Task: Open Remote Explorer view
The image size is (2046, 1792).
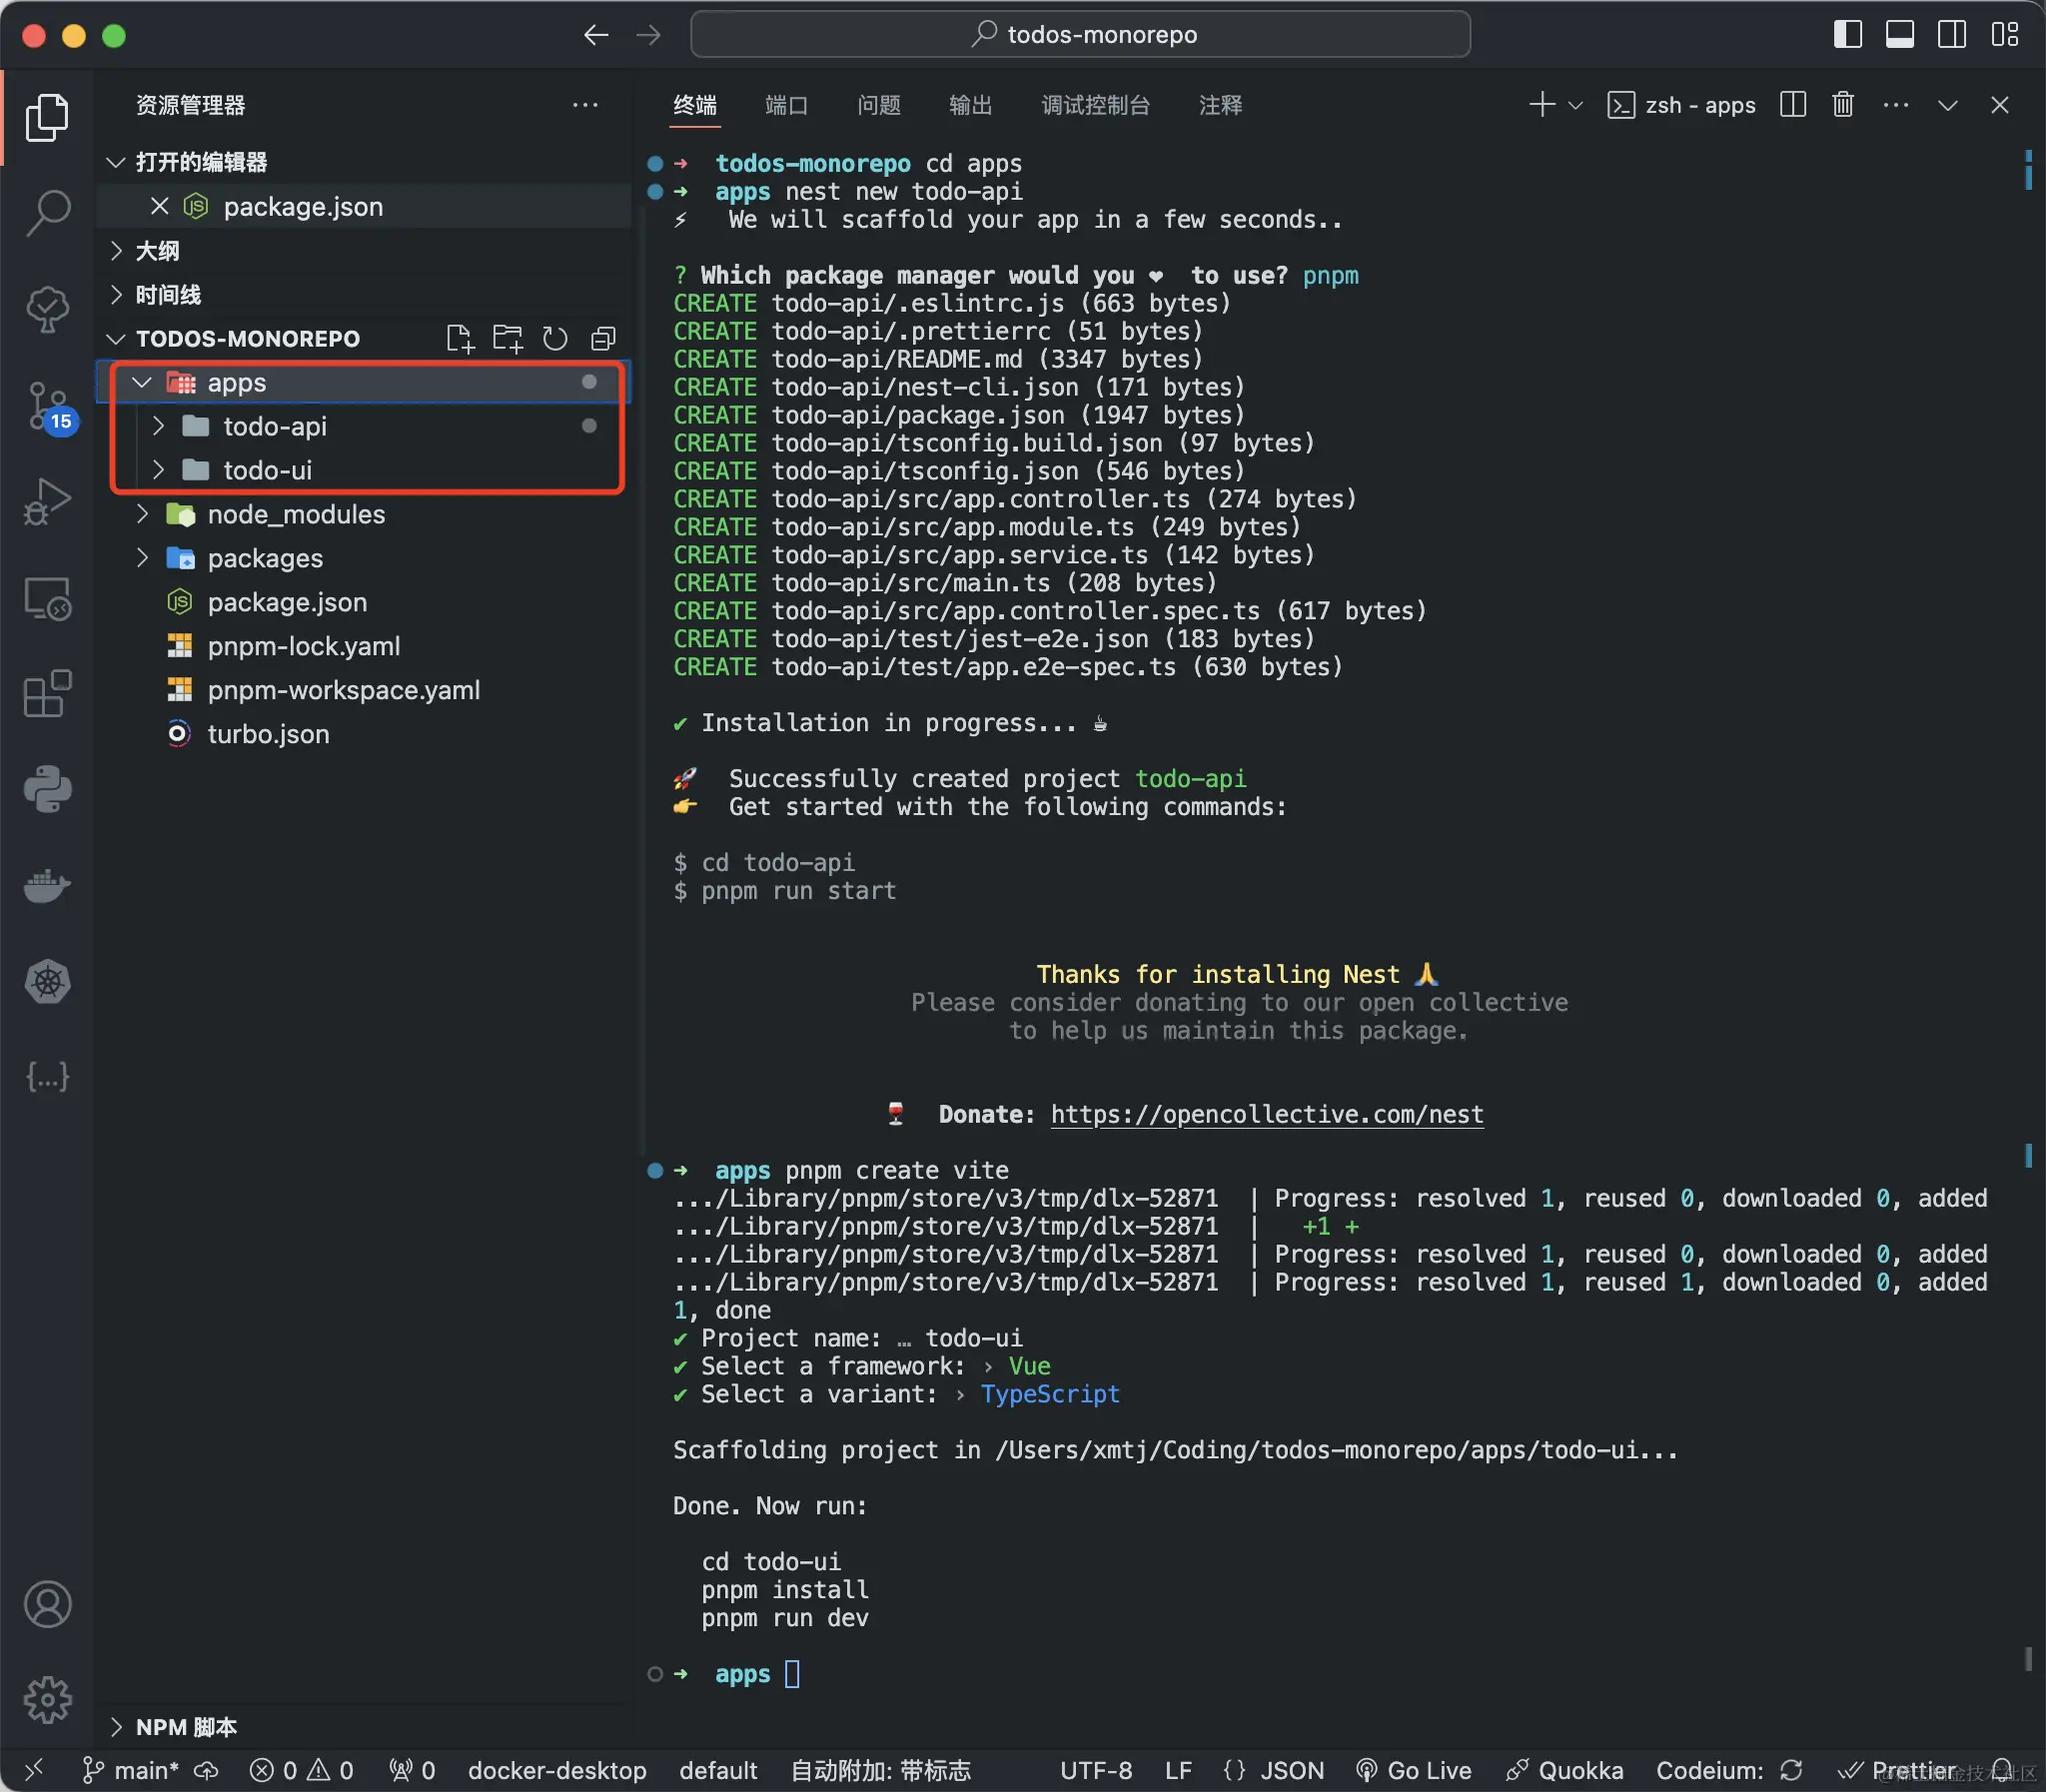Action: (47, 598)
